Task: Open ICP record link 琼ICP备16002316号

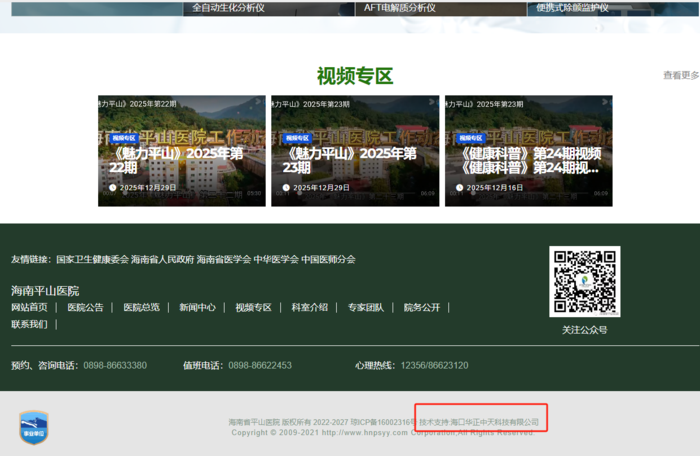Action: 384,422
